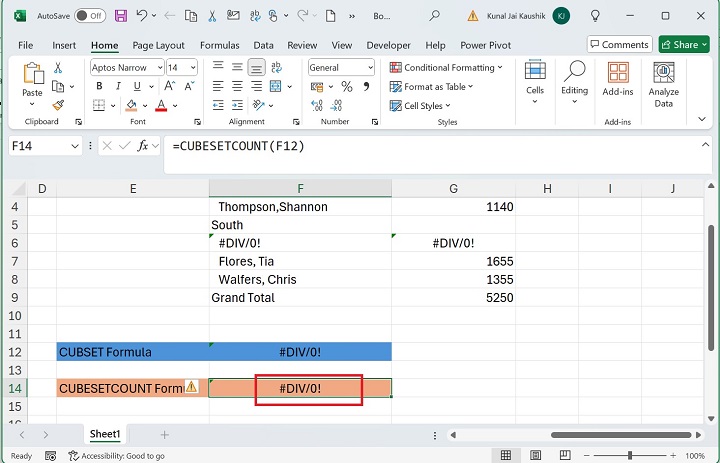Image resolution: width=720 pixels, height=463 pixels.
Task: Toggle Bold formatting
Action: 99,86
